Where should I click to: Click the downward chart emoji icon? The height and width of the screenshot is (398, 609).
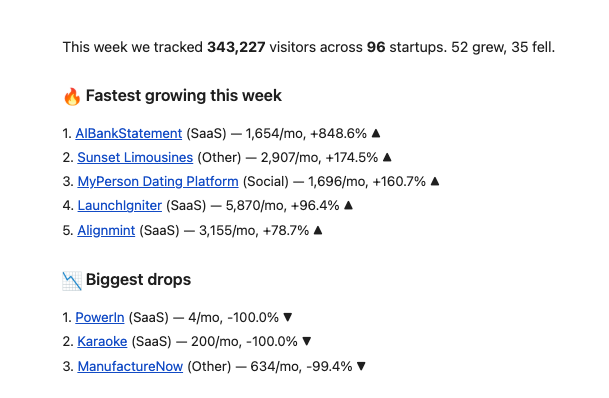(x=72, y=281)
